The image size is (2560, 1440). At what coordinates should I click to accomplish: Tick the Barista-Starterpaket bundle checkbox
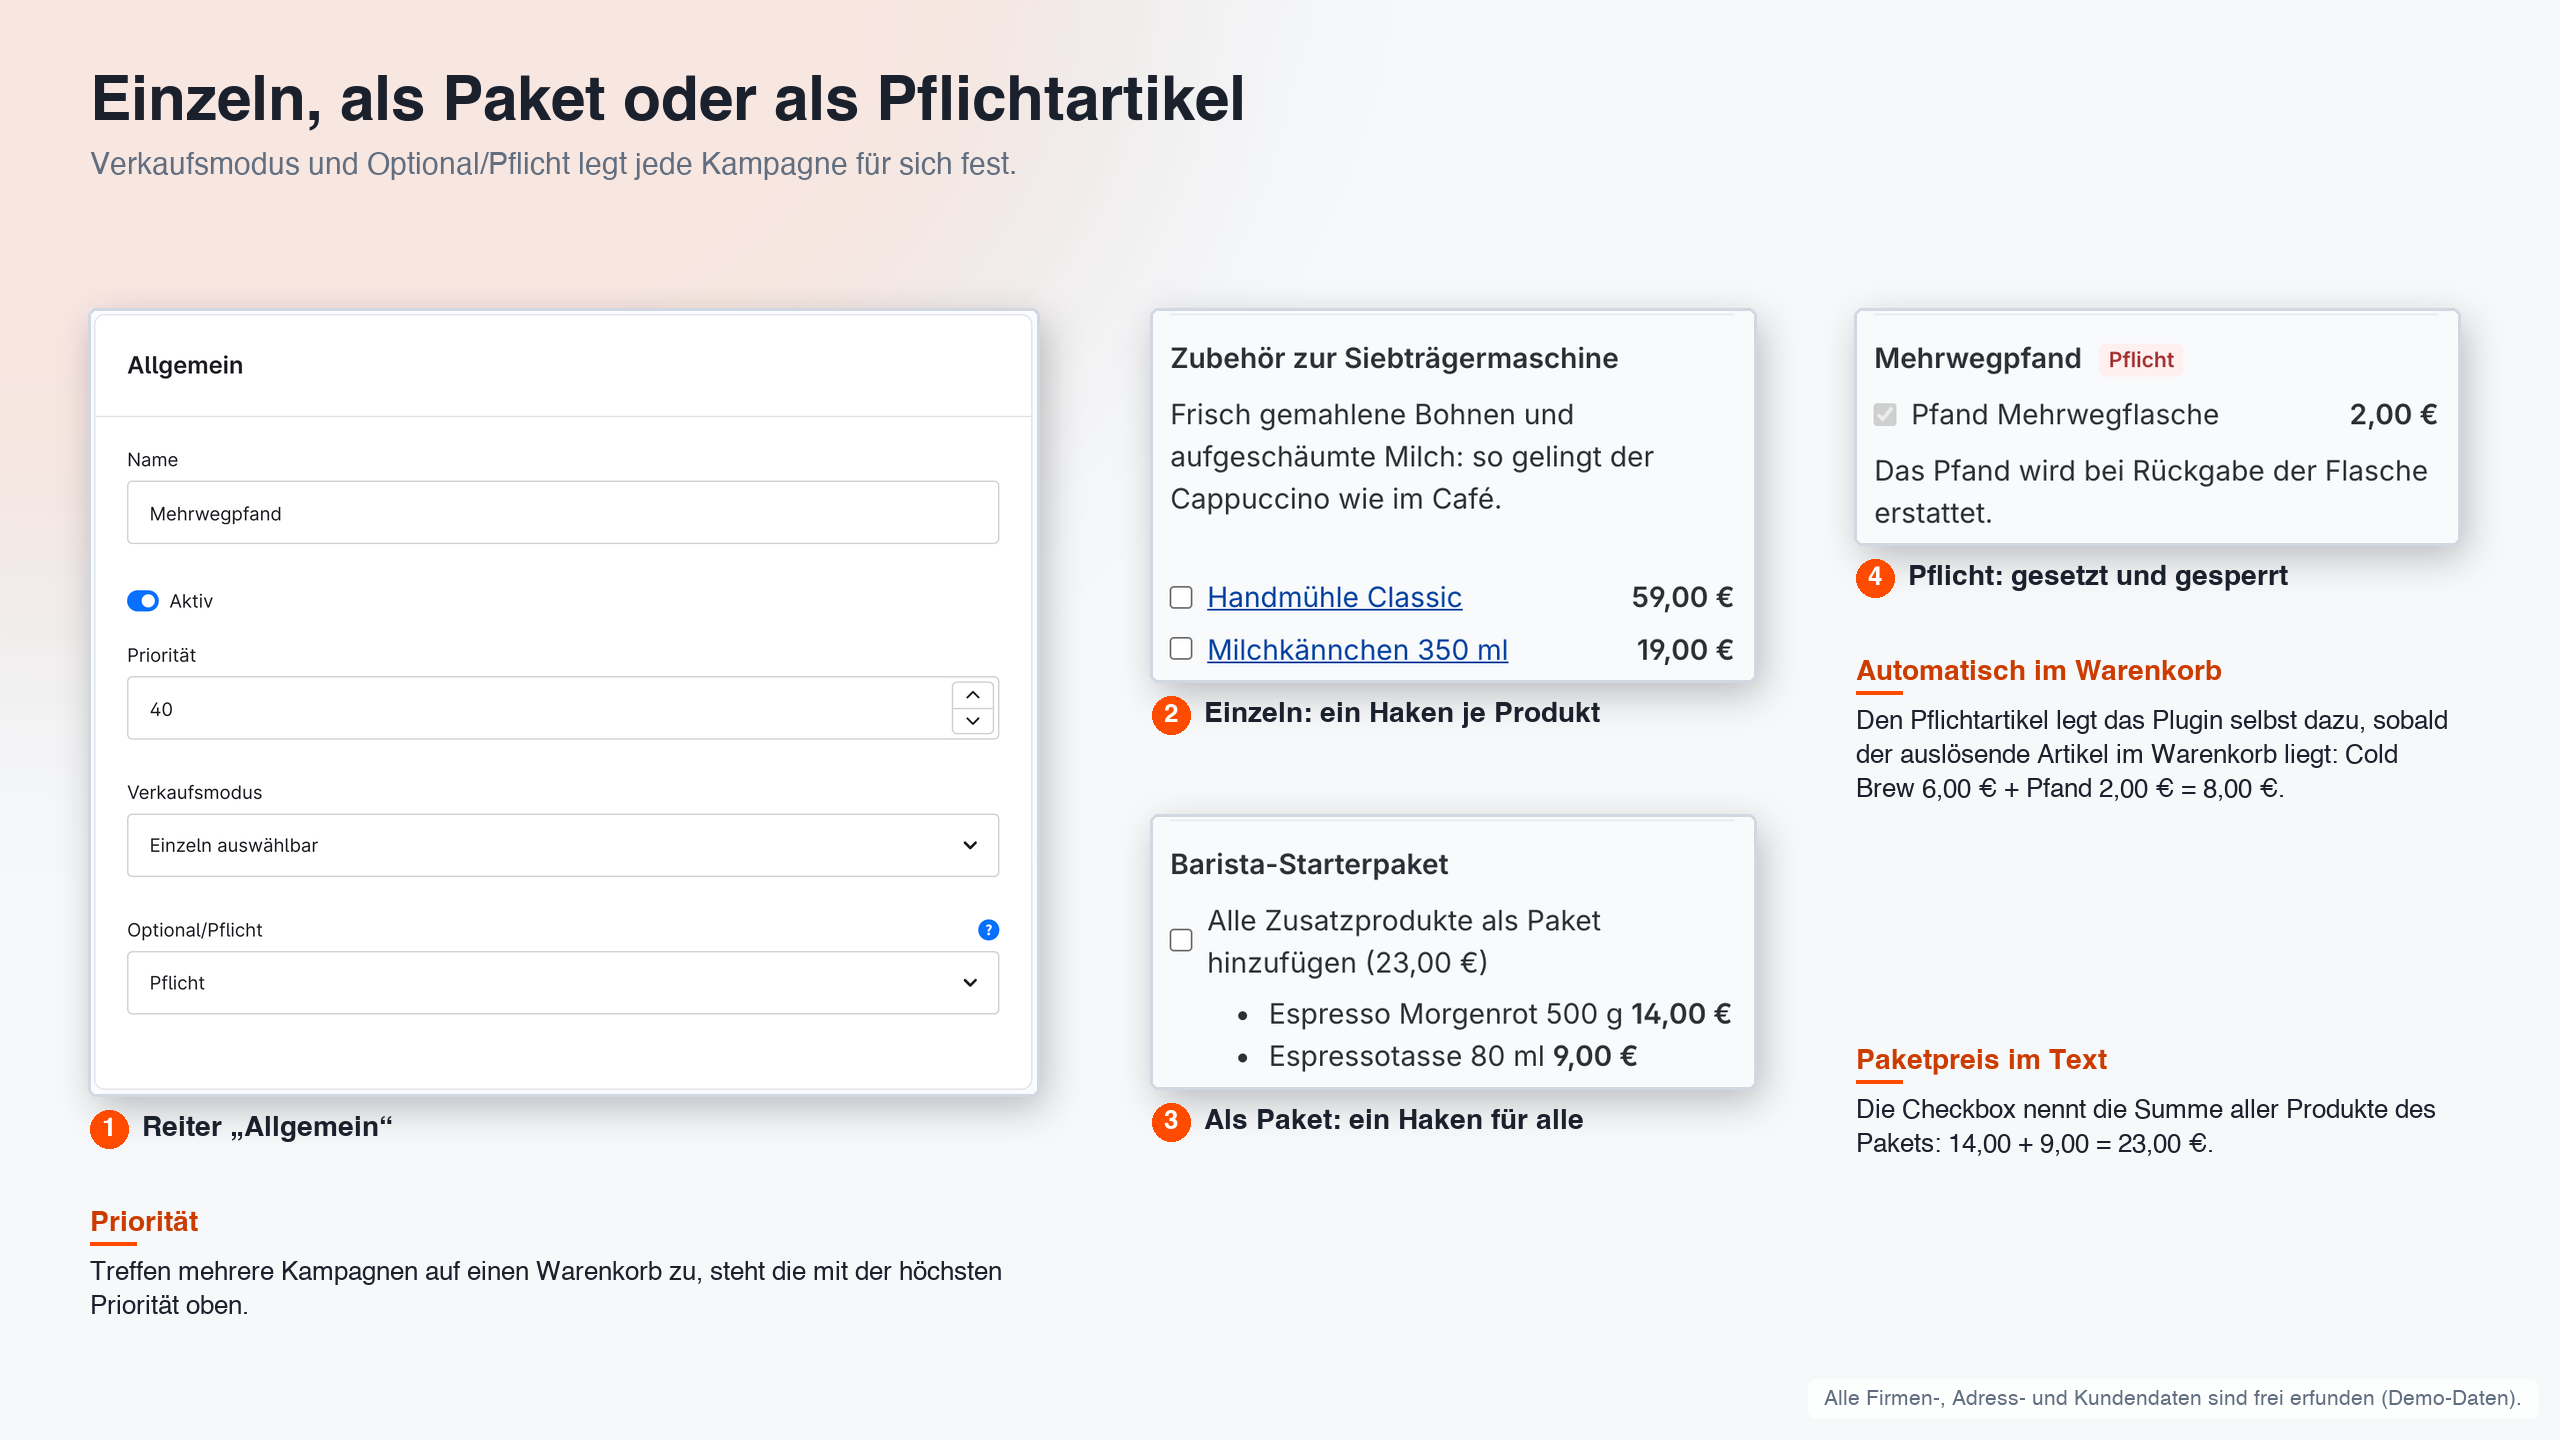pyautogui.click(x=1181, y=940)
